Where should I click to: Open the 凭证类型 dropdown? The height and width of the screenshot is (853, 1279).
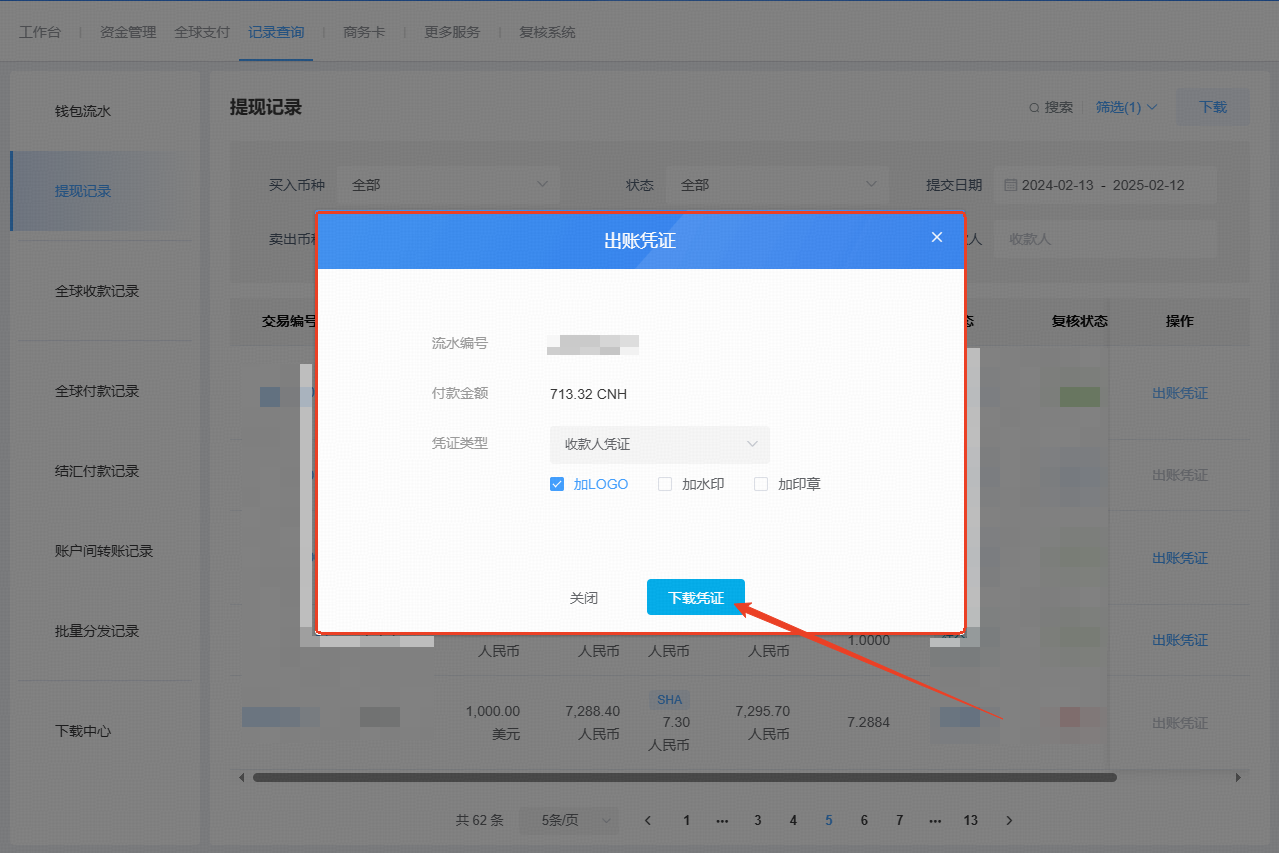coord(659,444)
